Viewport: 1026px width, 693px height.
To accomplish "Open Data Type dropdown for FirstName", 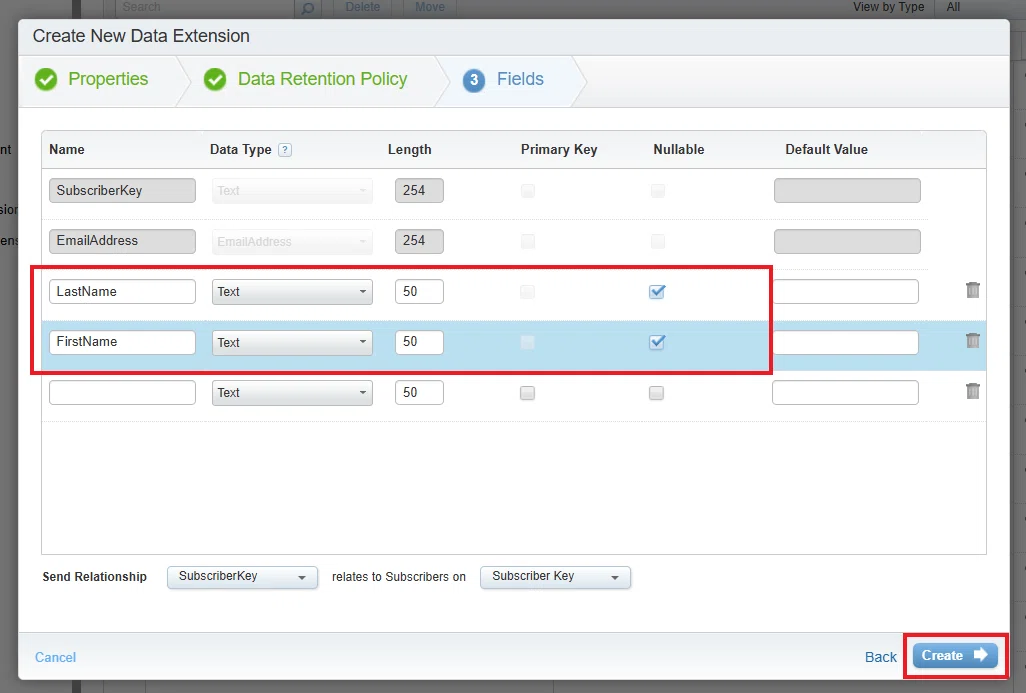I will tap(292, 342).
